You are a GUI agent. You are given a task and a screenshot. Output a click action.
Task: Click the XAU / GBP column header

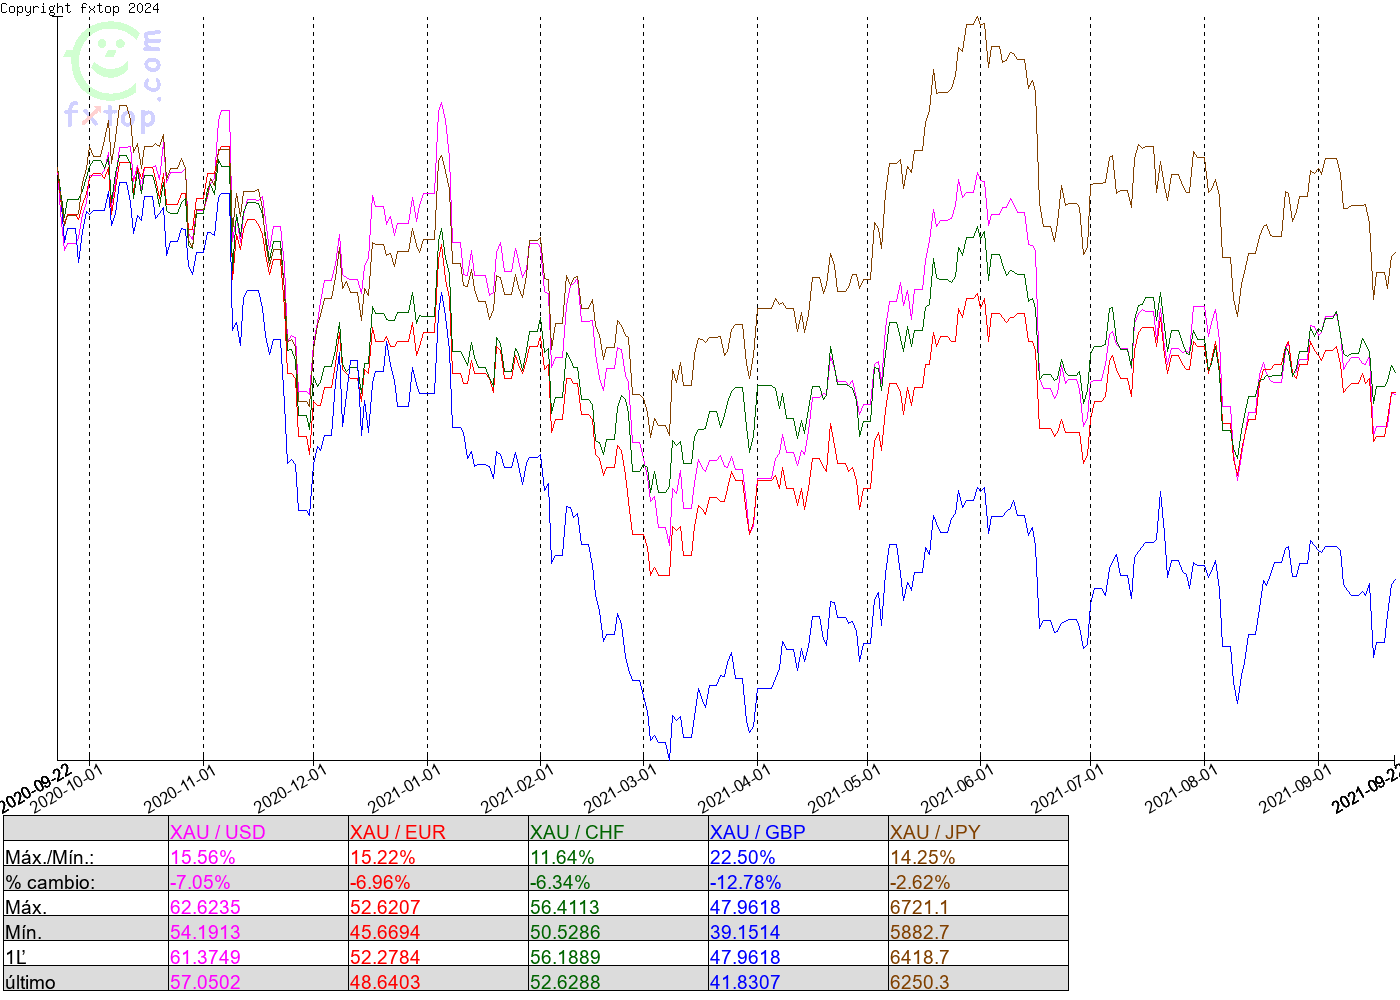758,832
